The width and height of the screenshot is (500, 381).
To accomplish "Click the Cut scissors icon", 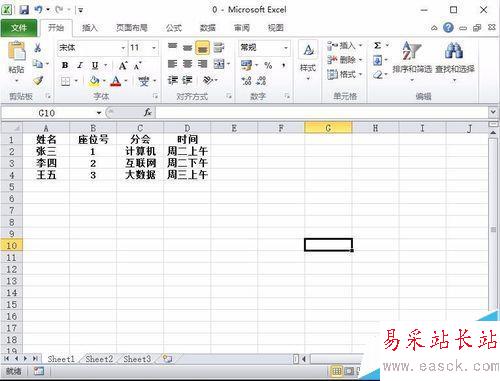I will click(38, 47).
